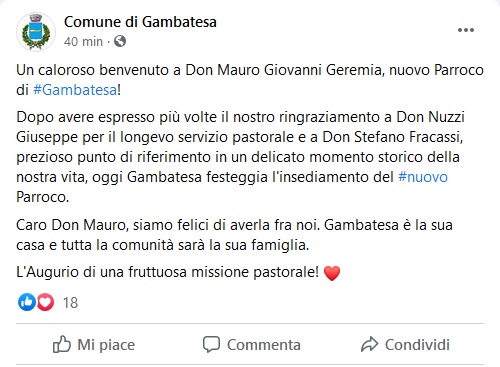Click the Condividi button label
The height and width of the screenshot is (367, 500).
pos(417,345)
